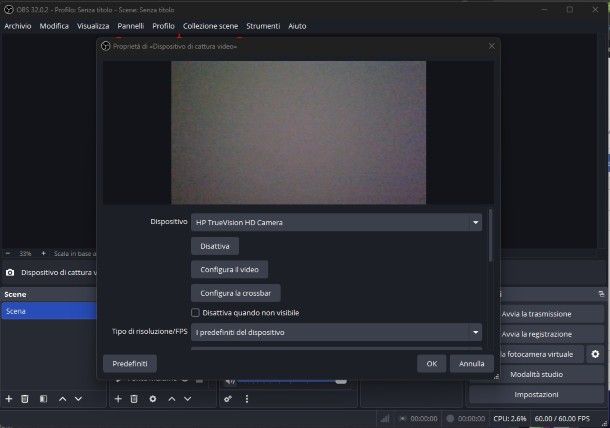
Task: Click Avvia la trasmissione button
Action: [552, 314]
